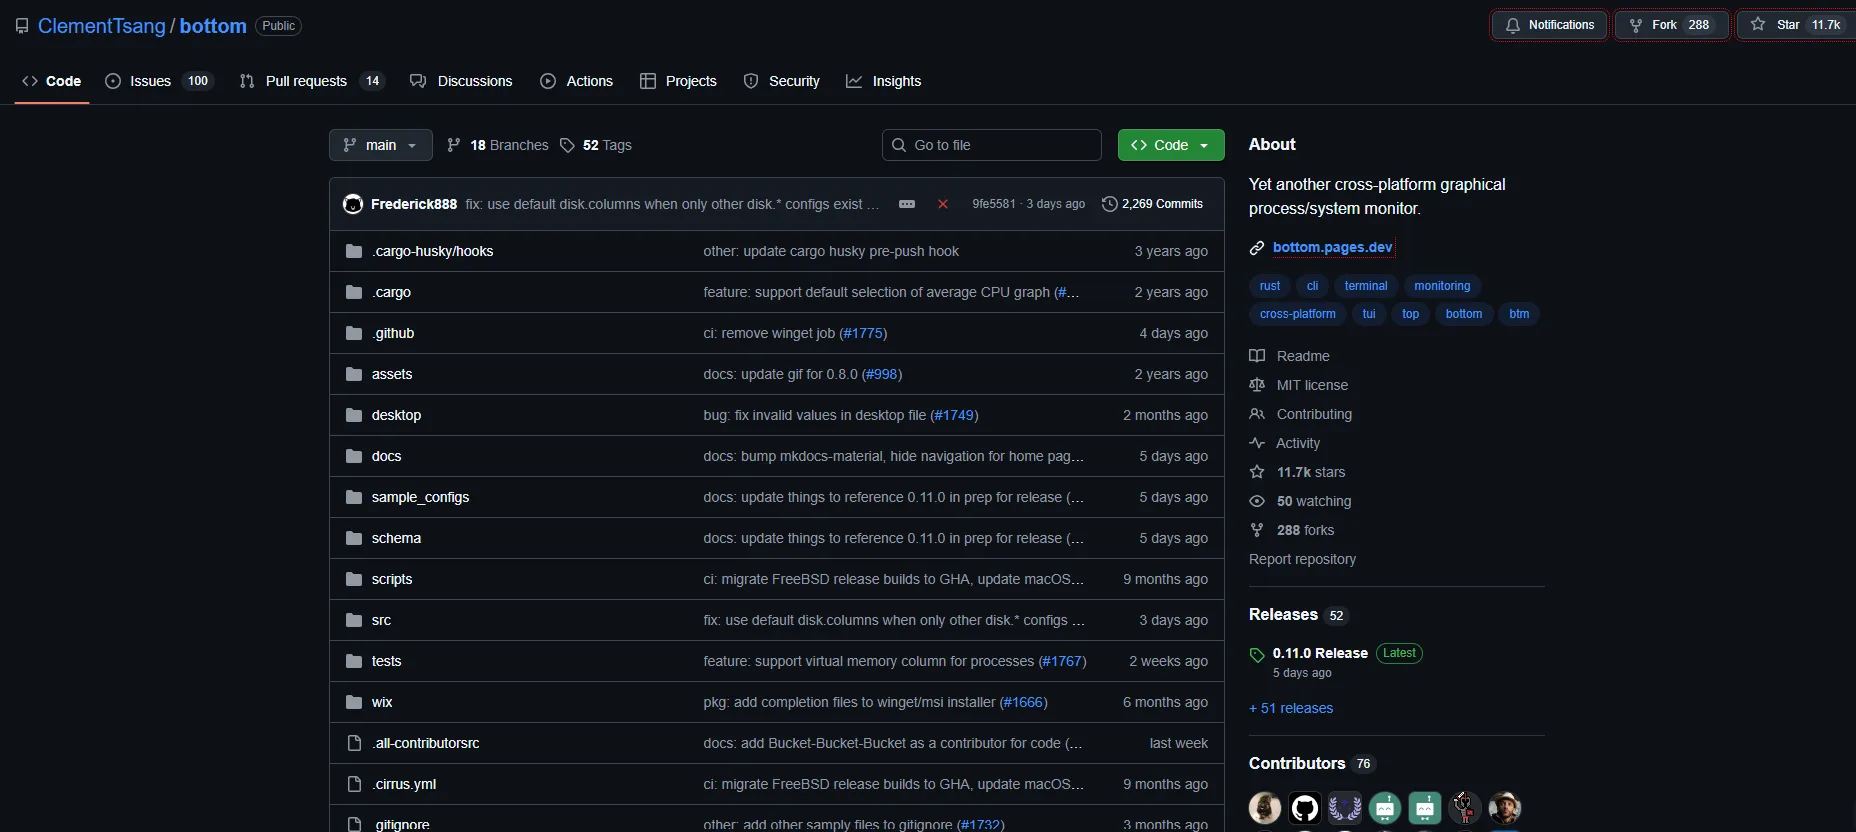Click Frederick888 avatar icon

(x=353, y=204)
